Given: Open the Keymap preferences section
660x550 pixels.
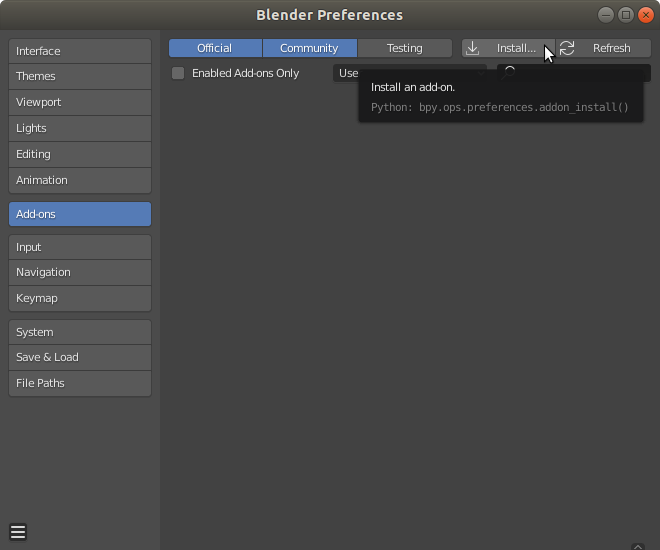Looking at the screenshot, I should click(x=80, y=298).
